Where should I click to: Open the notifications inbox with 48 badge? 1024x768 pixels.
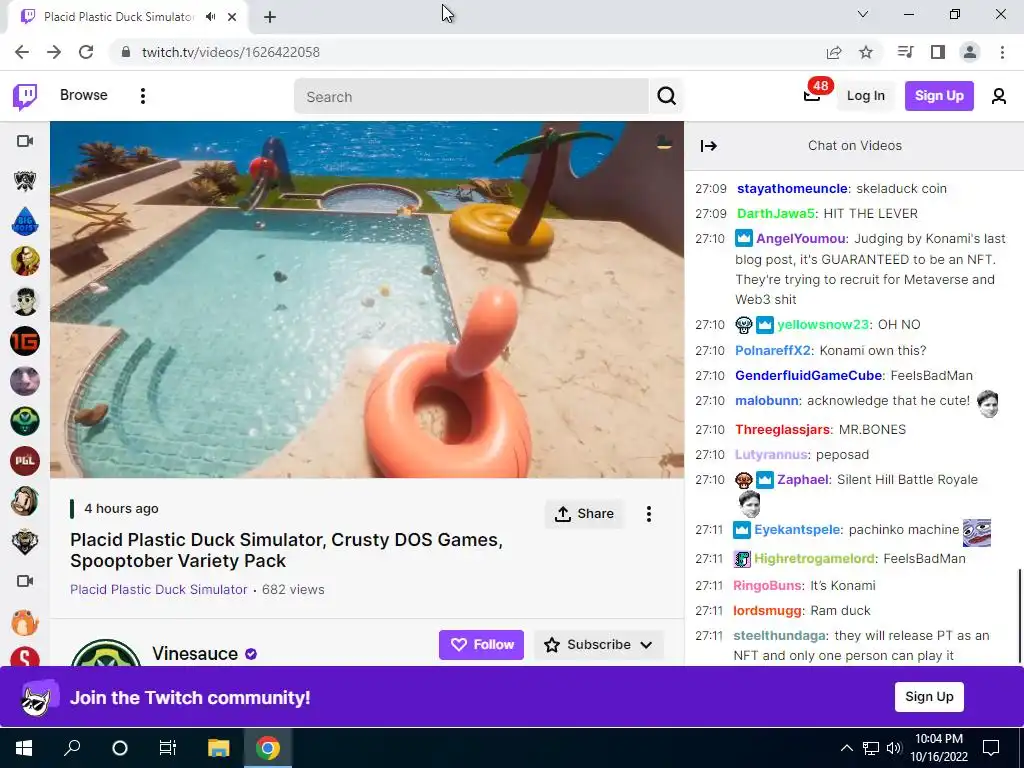click(812, 95)
